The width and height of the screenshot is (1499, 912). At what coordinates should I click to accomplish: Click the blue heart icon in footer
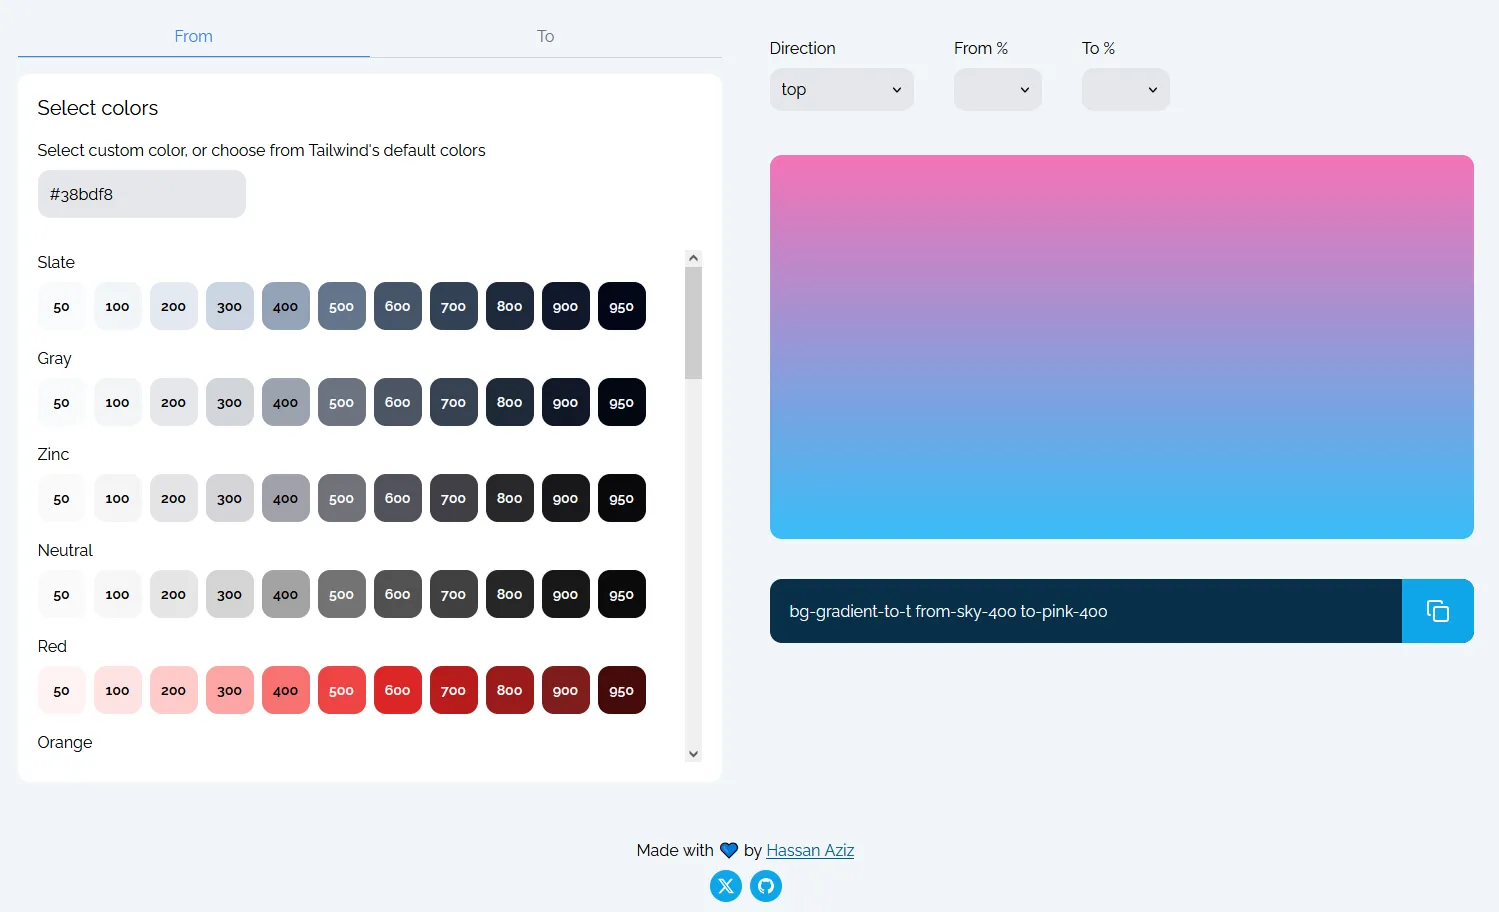(x=729, y=851)
